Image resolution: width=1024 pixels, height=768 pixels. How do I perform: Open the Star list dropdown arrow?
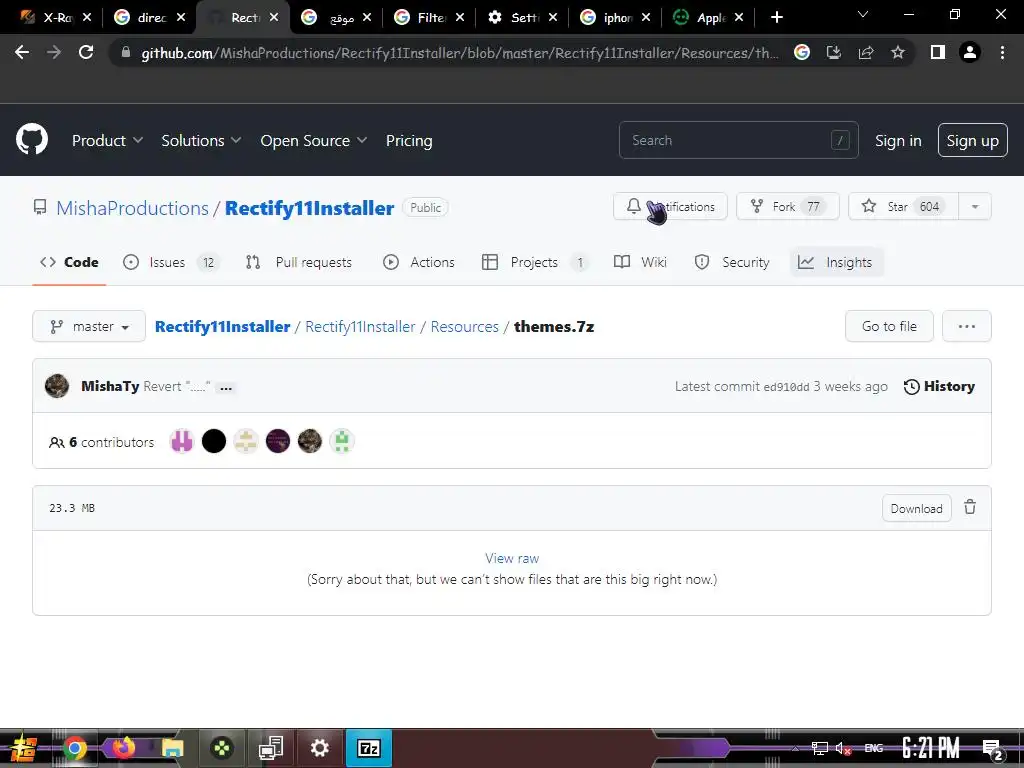pos(975,206)
